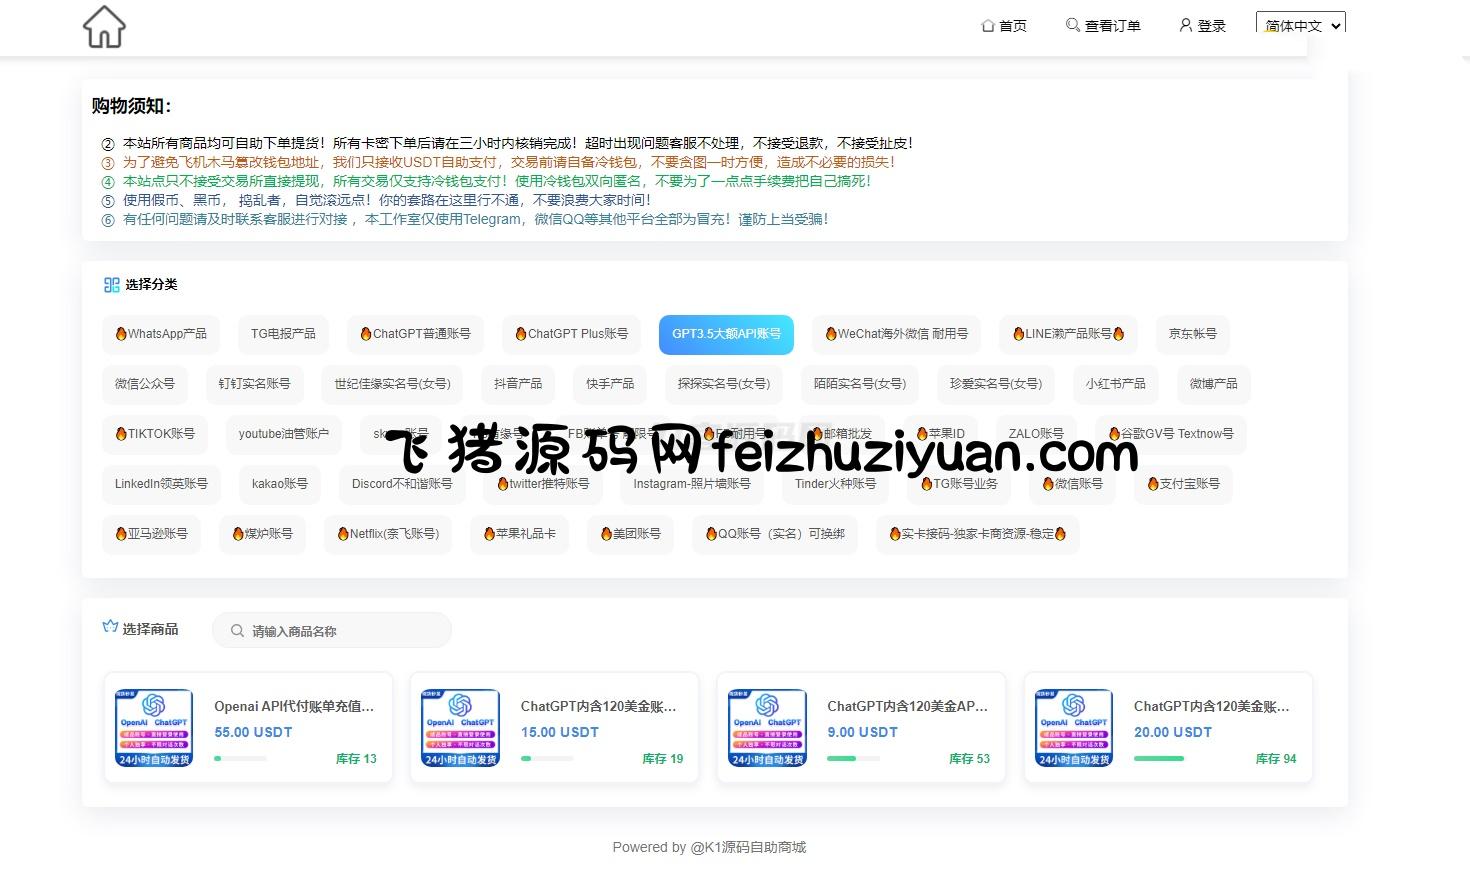This screenshot has height=870, width=1470.
Task: Choose the youtube油管账户 category
Action: pyautogui.click(x=284, y=434)
